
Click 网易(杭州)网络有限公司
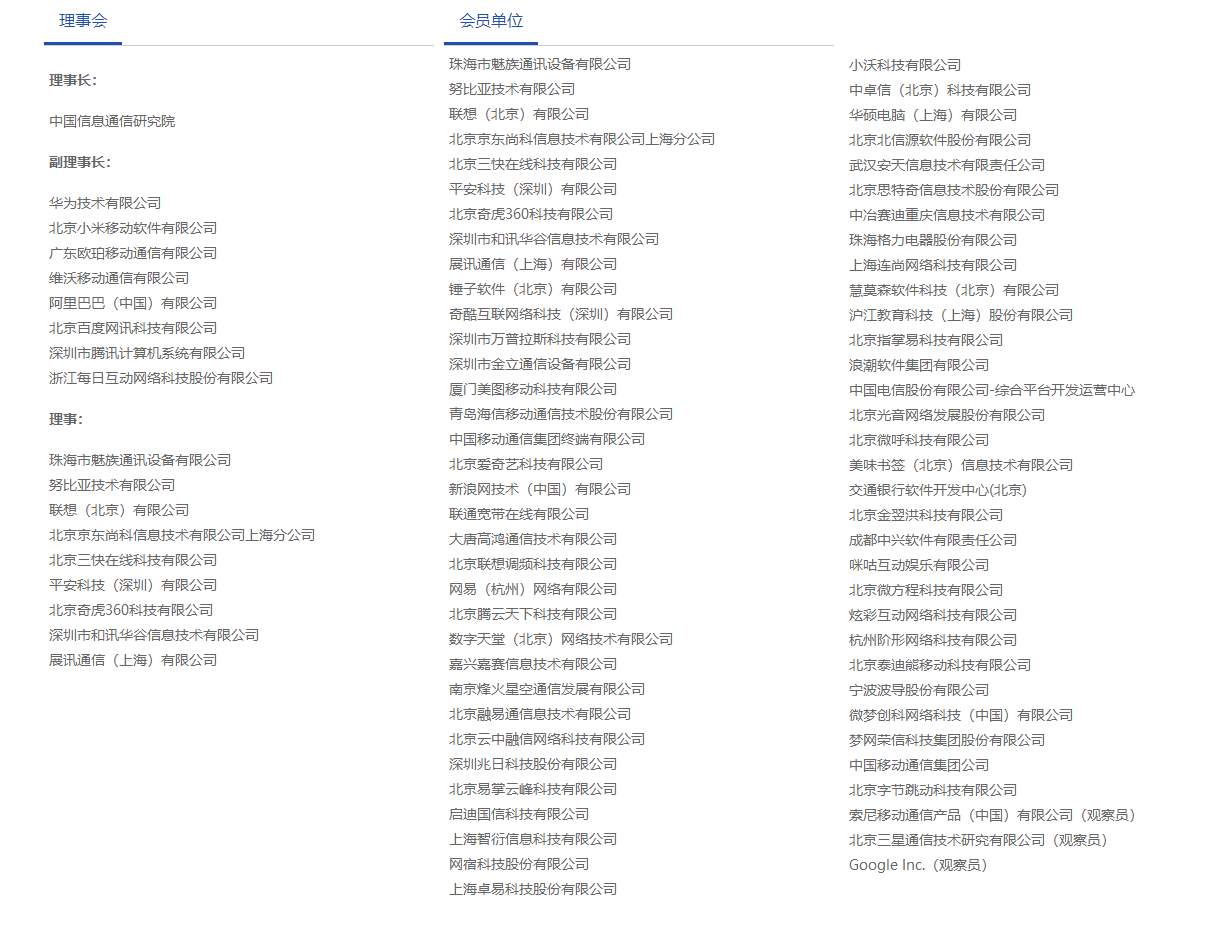(533, 589)
